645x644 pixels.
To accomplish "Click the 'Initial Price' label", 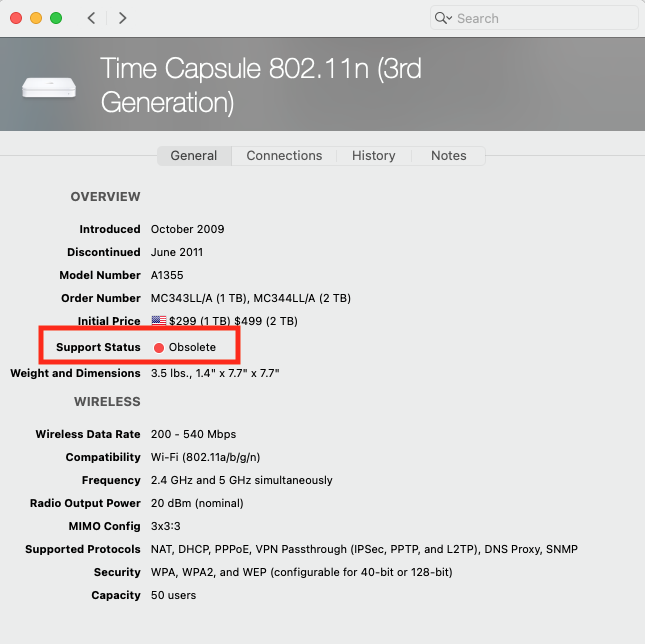I will click(x=109, y=321).
